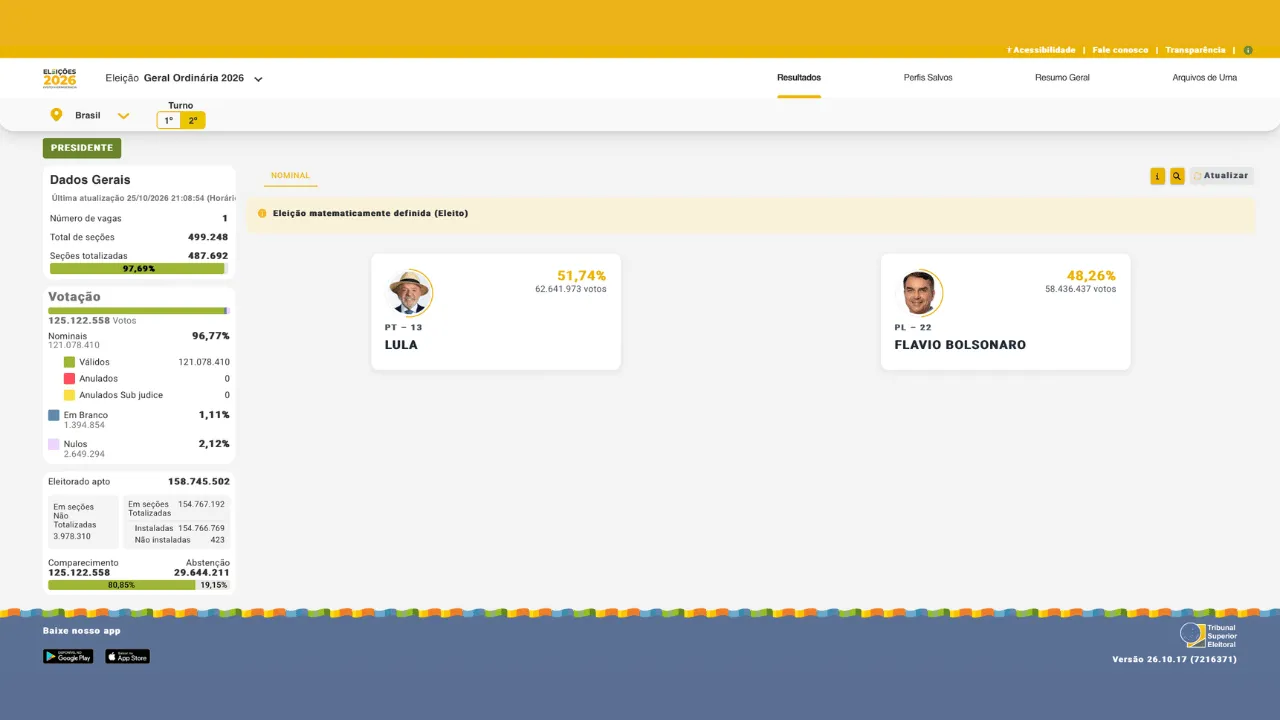Open the Transparência link

click(x=1195, y=50)
